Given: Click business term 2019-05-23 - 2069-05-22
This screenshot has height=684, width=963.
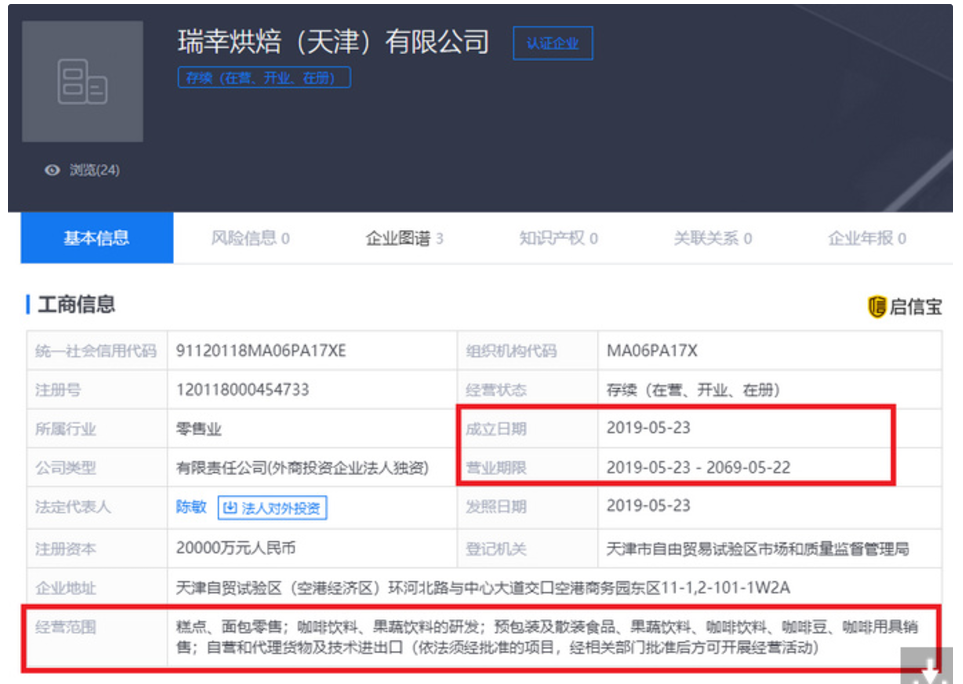Looking at the screenshot, I should pos(698,467).
